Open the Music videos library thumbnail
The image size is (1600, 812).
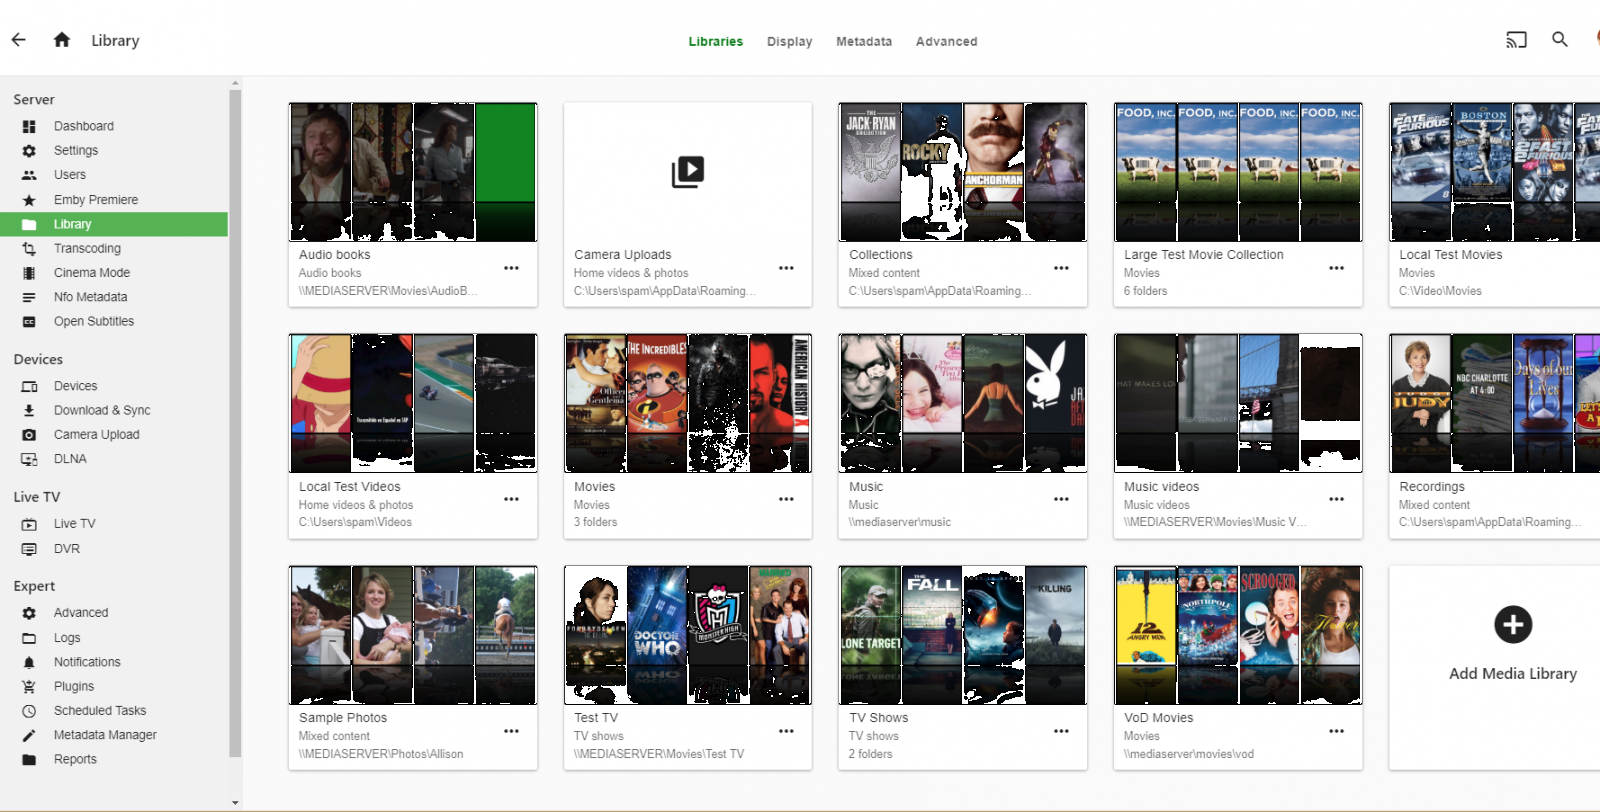pyautogui.click(x=1237, y=403)
